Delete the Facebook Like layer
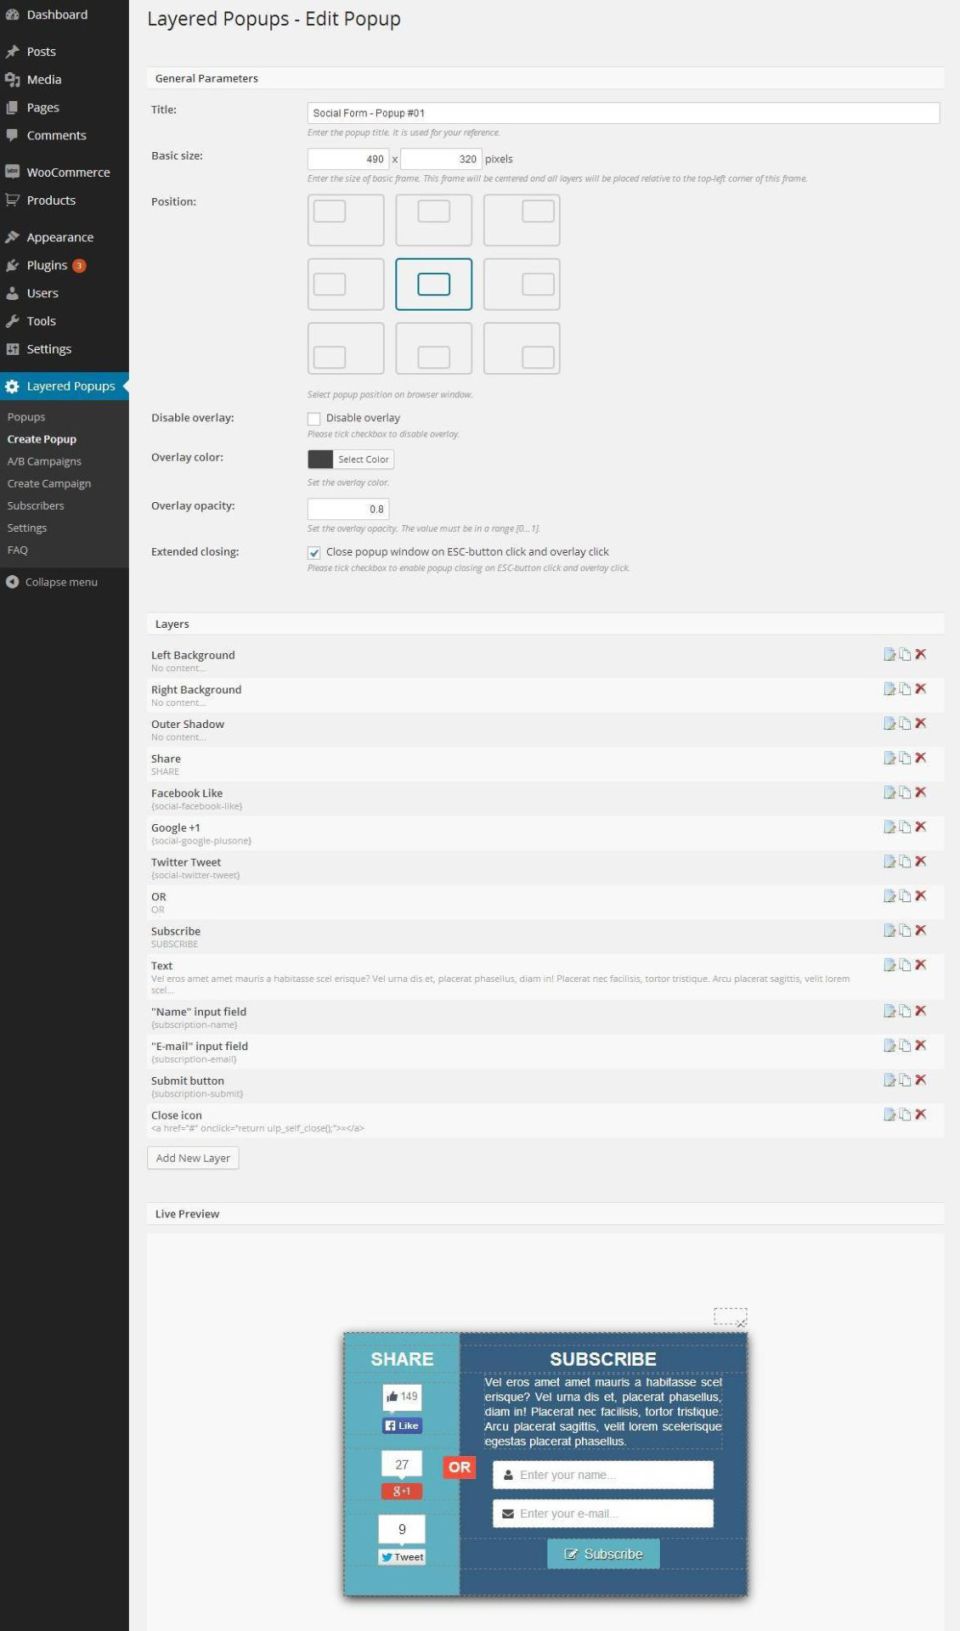Viewport: 960px width, 1631px height. point(921,793)
